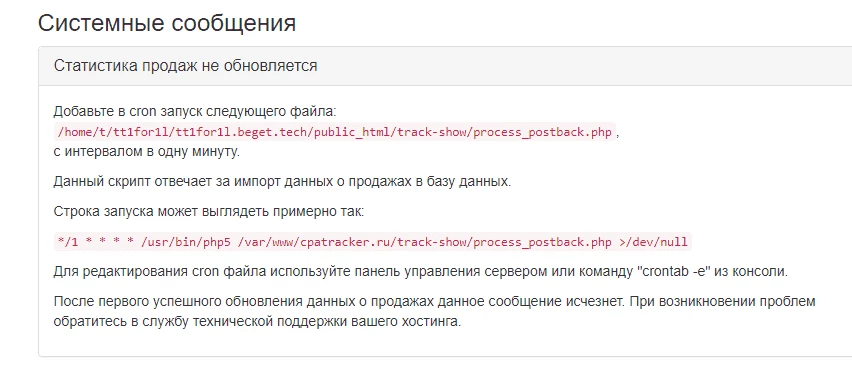
Task: Click the line "с интервалом в одну минуту"
Action: tap(146, 152)
